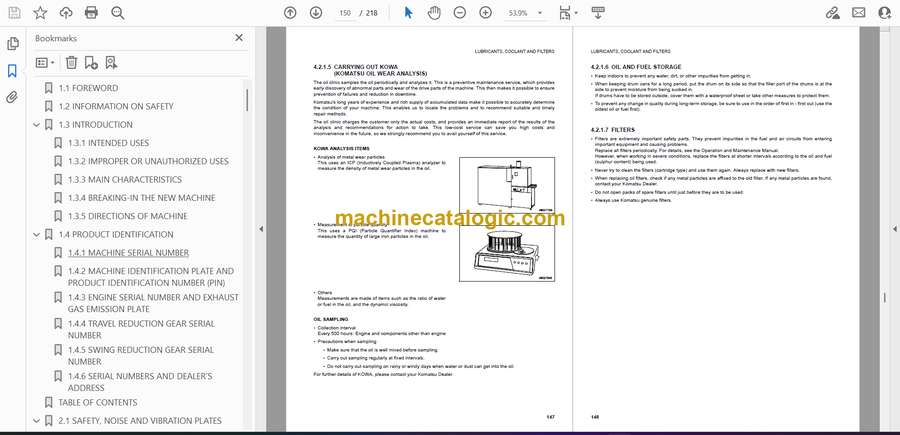Go to previous page arrow
This screenshot has width=900, height=435.
(290, 13)
